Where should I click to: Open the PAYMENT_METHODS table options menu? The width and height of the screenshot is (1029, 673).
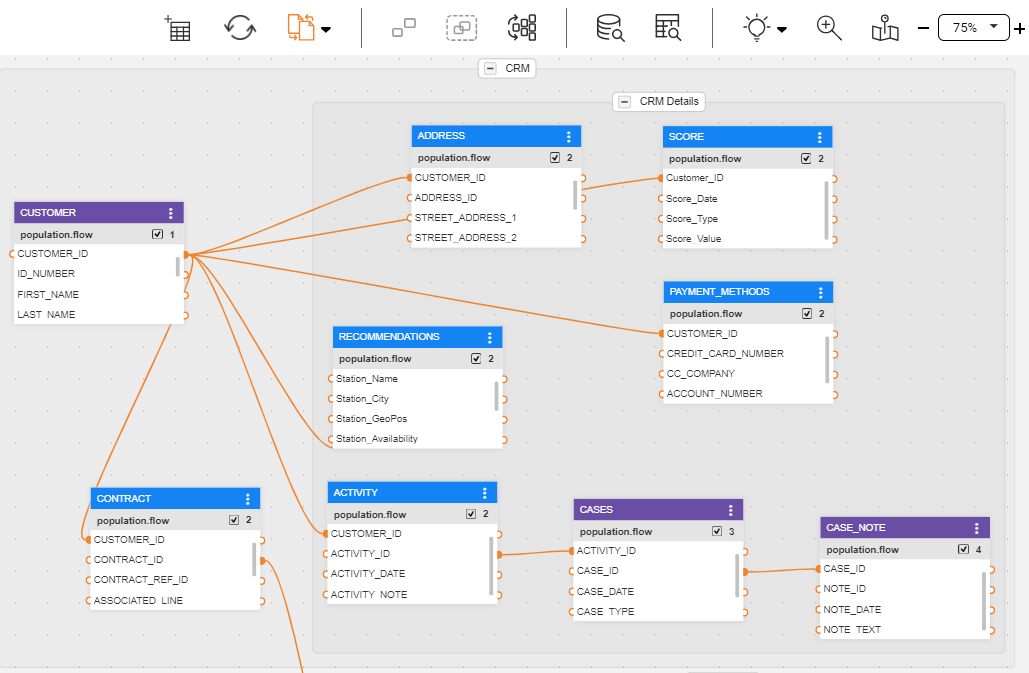(821, 293)
